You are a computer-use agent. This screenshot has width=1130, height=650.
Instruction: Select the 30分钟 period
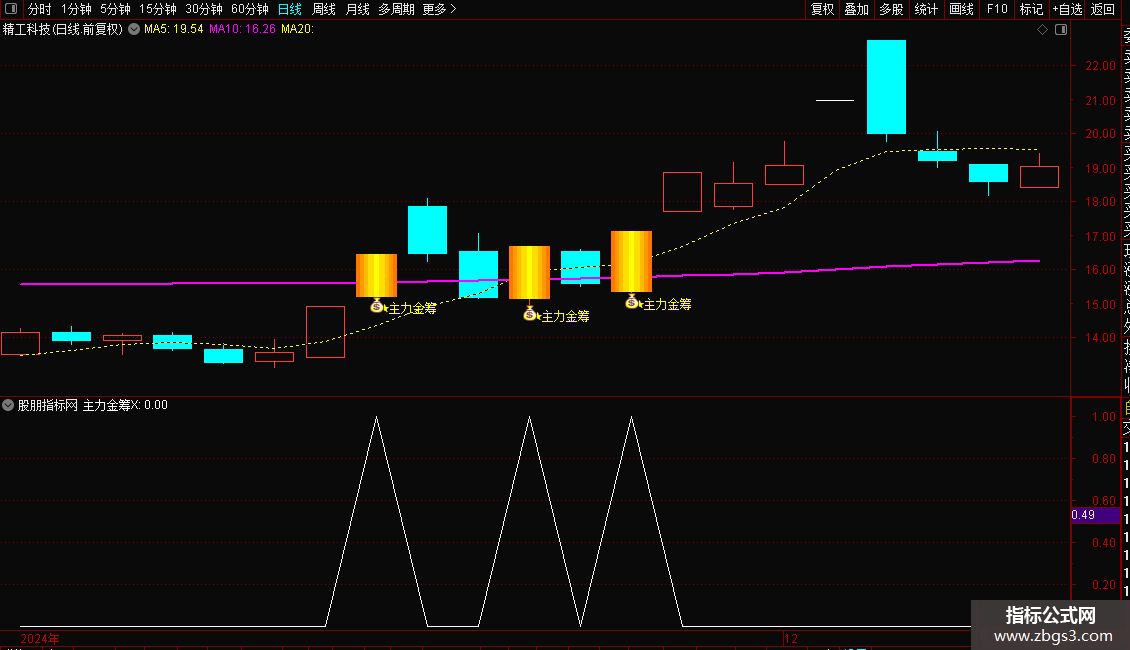pyautogui.click(x=204, y=9)
